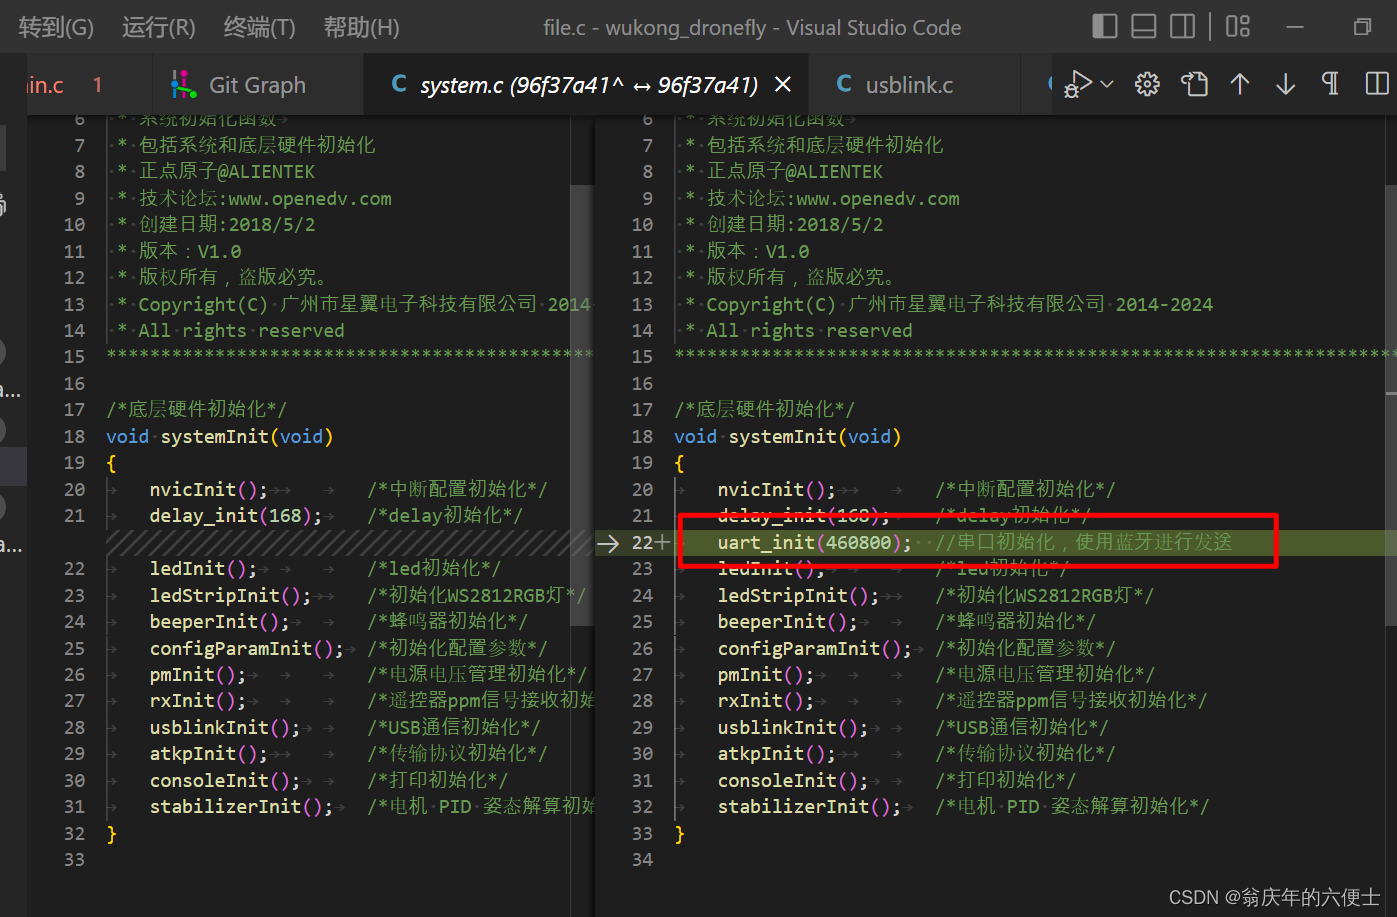
Task: Open the 帮助(H) menu
Action: tap(361, 27)
